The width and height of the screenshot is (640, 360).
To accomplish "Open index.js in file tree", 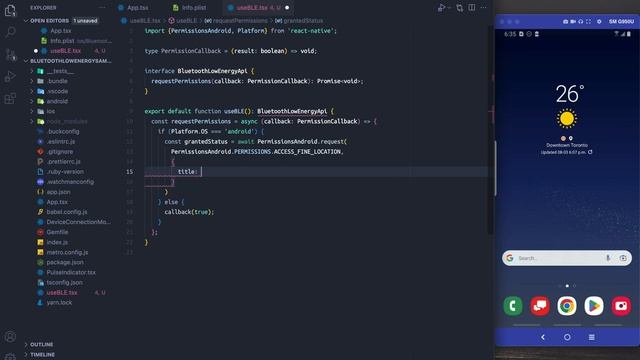I will 57,242.
